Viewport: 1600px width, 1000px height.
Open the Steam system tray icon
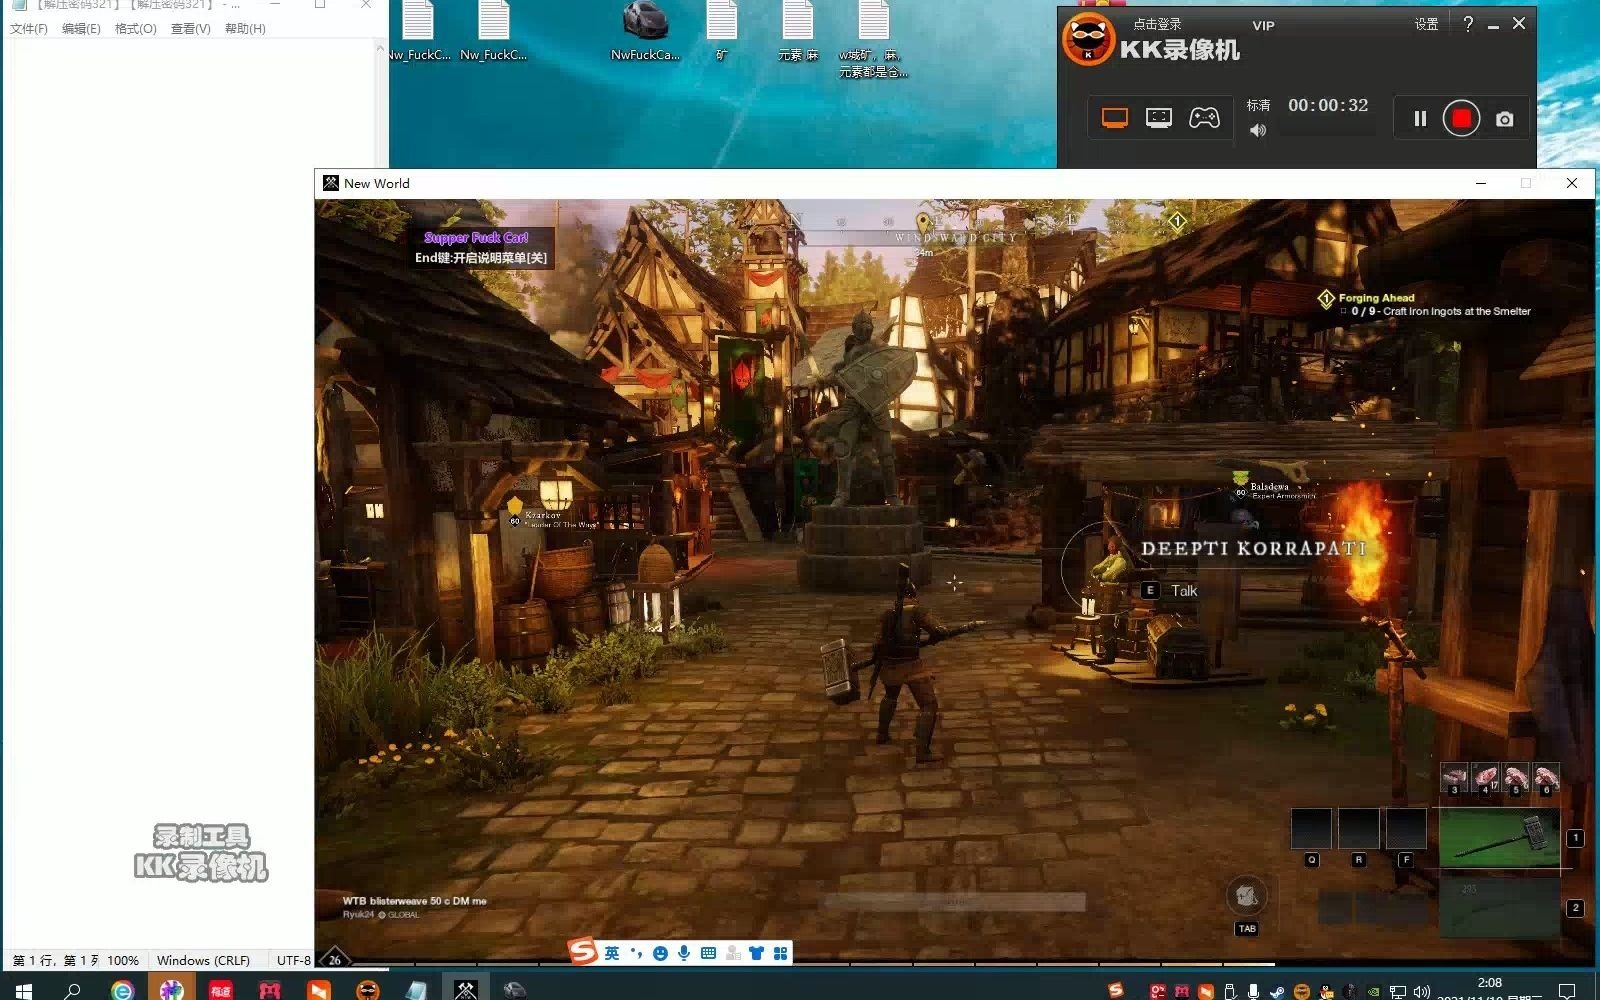[1277, 991]
